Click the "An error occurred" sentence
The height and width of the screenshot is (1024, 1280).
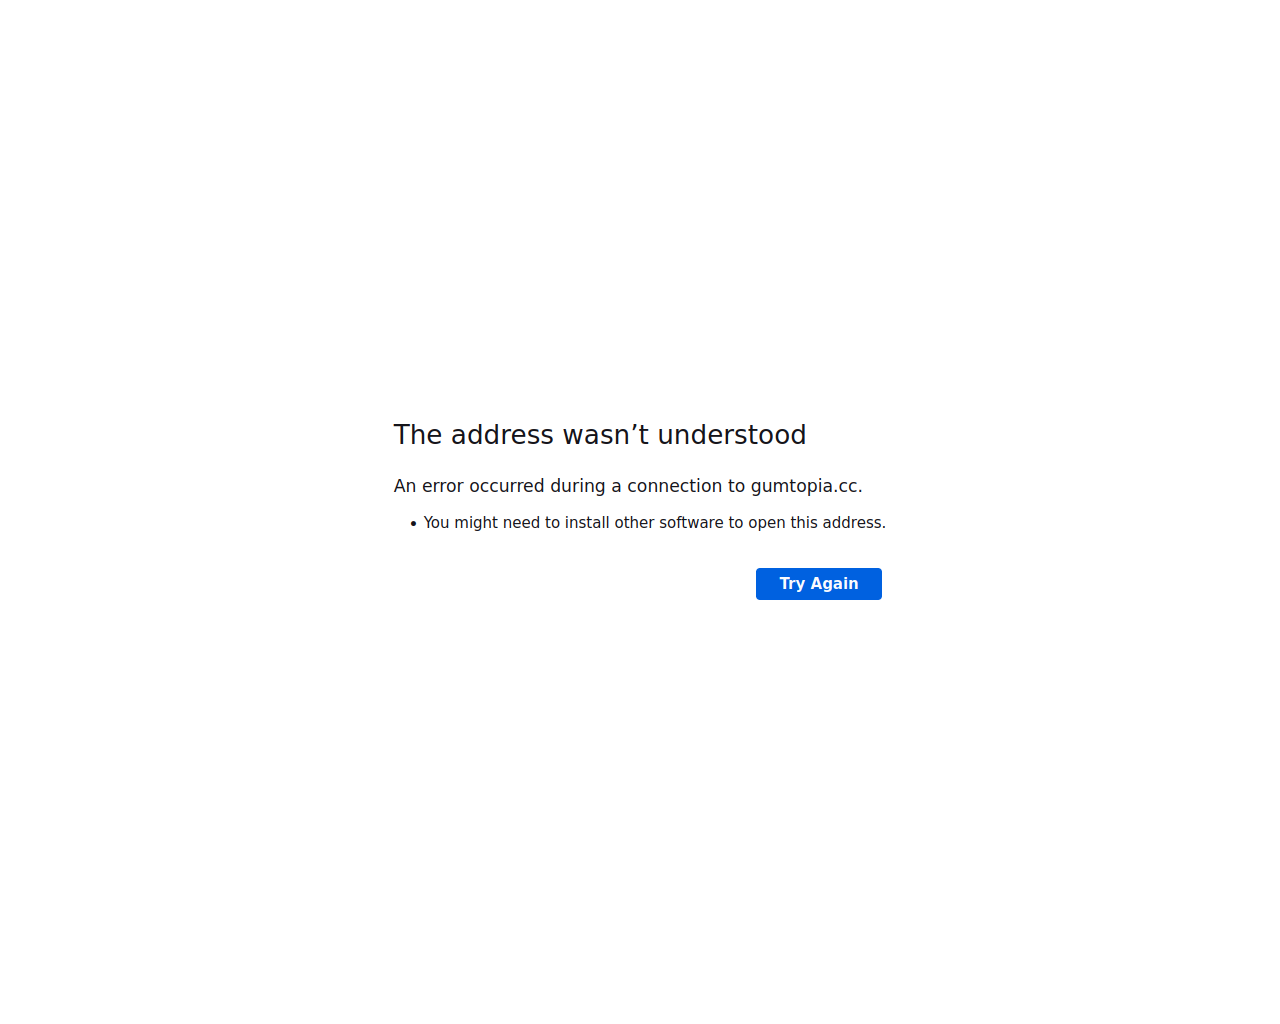click(x=628, y=486)
